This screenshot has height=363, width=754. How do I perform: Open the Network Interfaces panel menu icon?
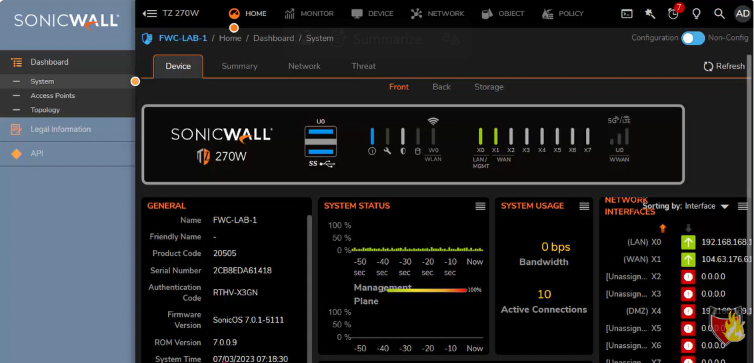click(x=743, y=206)
